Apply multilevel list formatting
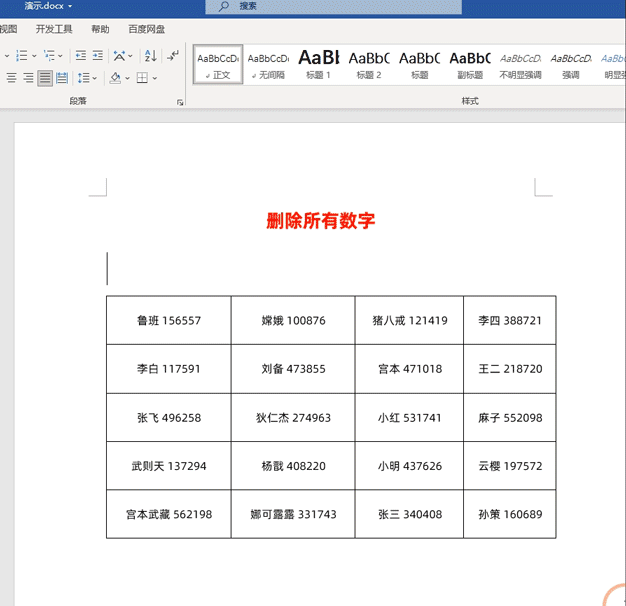626x606 pixels. tap(49, 56)
